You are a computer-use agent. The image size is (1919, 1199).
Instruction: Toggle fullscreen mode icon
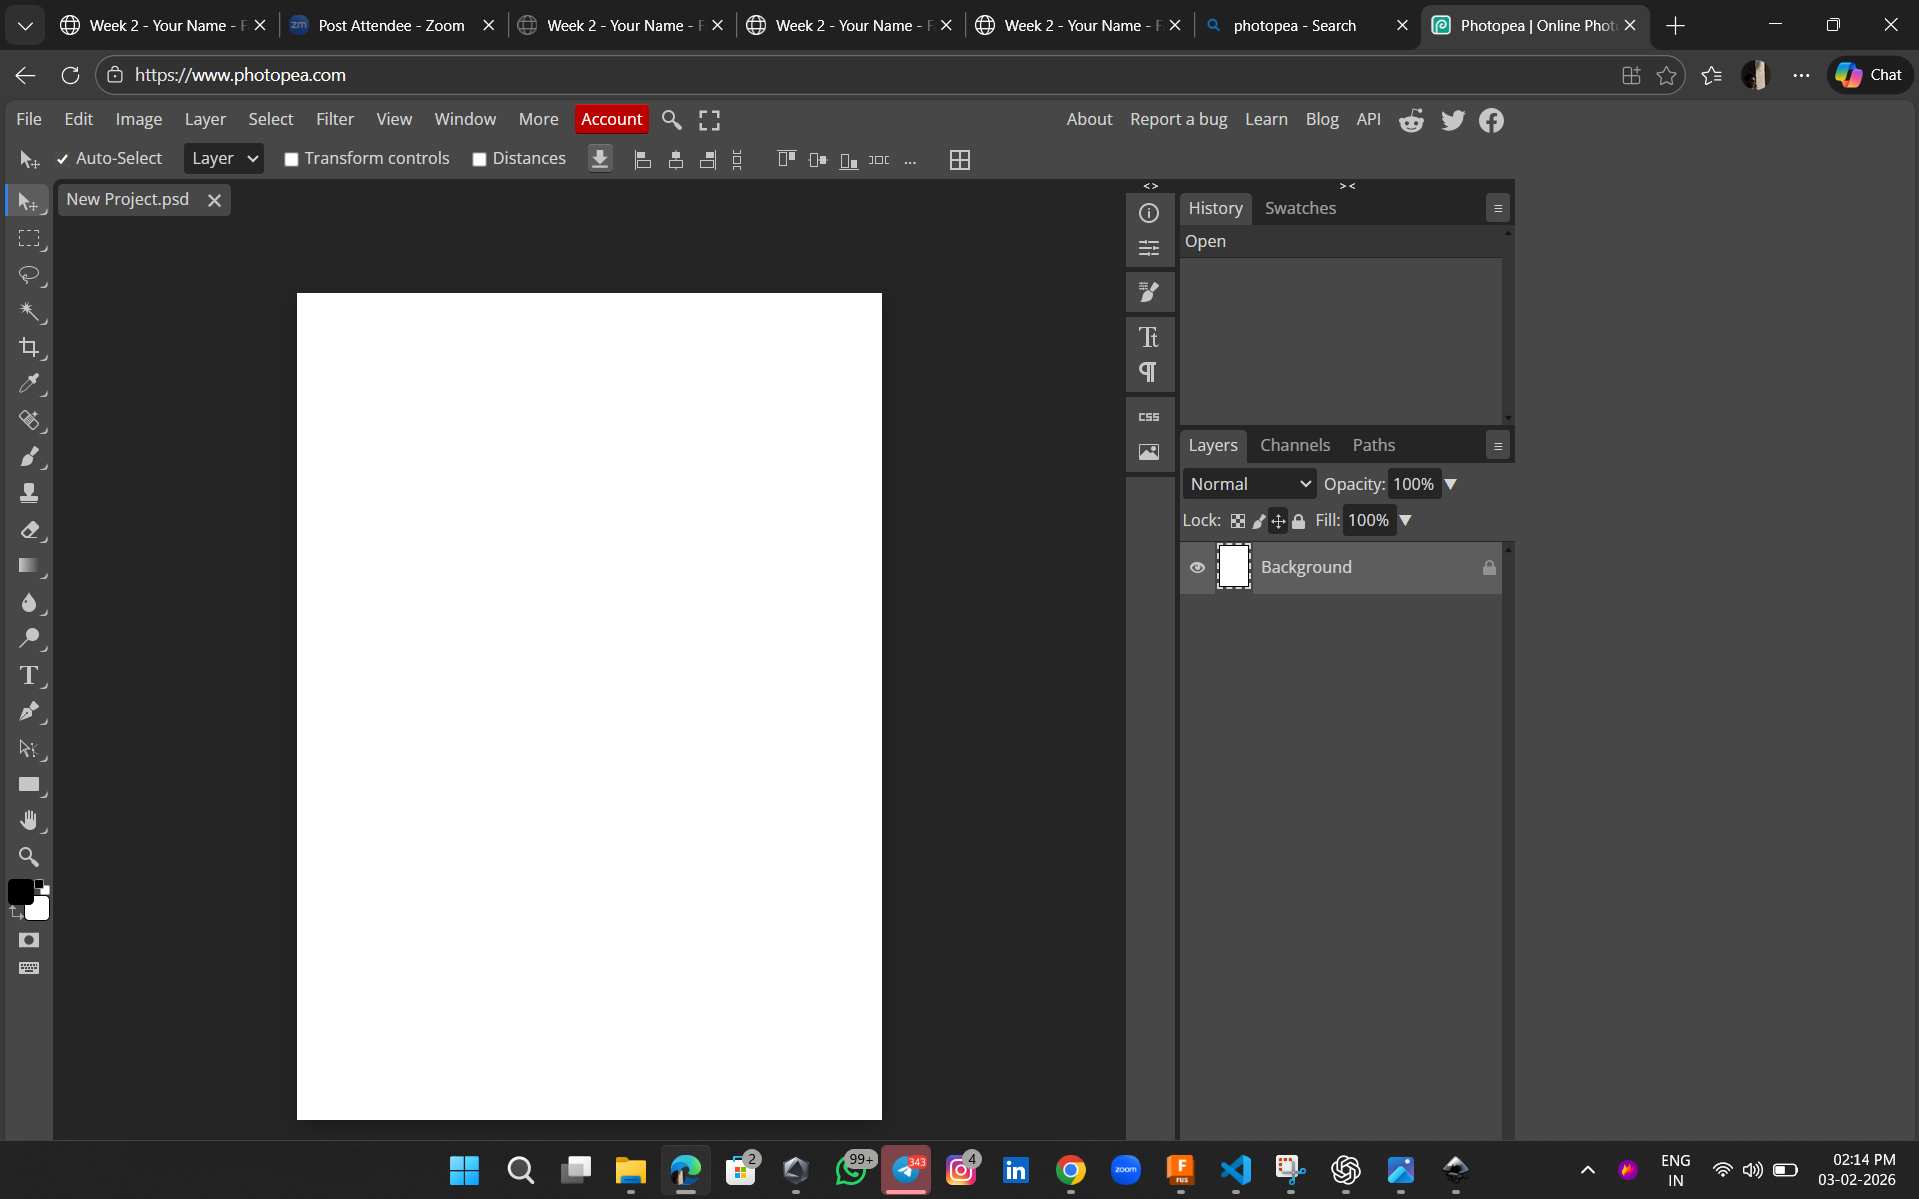point(709,120)
